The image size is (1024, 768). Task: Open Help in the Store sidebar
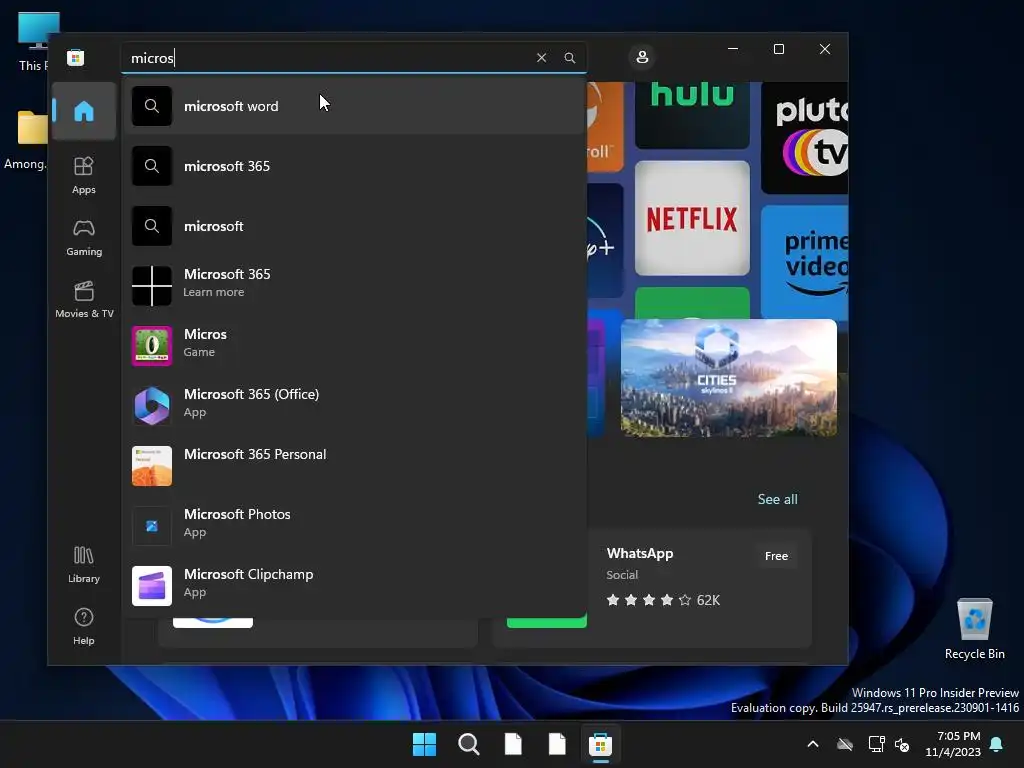pyautogui.click(x=84, y=626)
